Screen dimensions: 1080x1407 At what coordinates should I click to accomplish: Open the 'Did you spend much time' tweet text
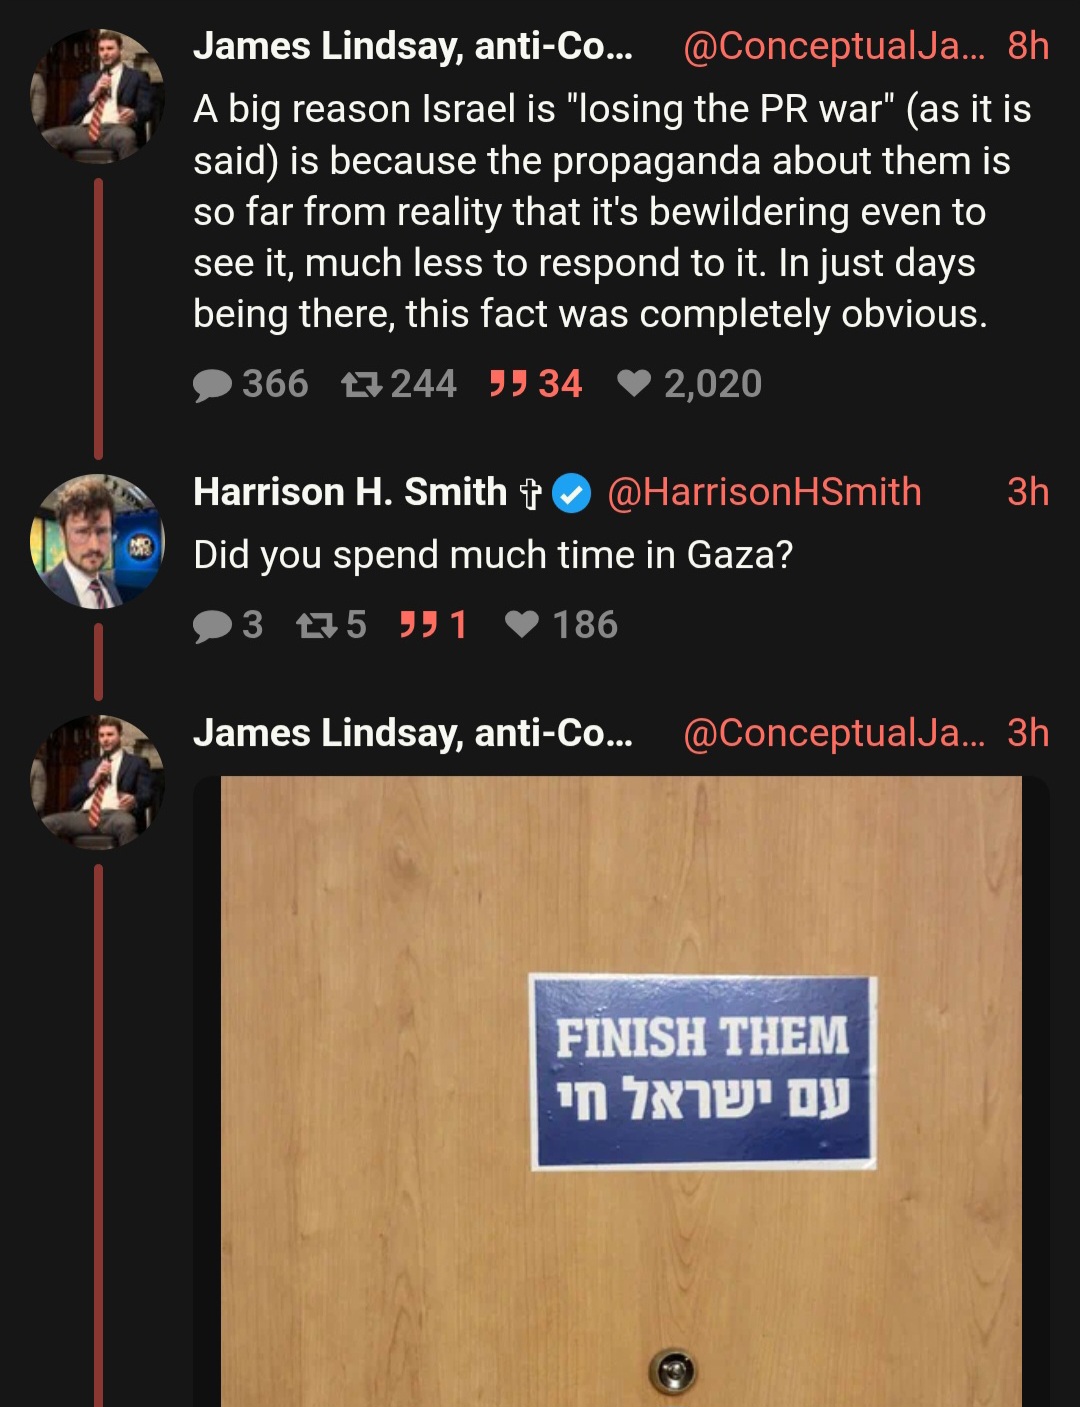tap(493, 555)
